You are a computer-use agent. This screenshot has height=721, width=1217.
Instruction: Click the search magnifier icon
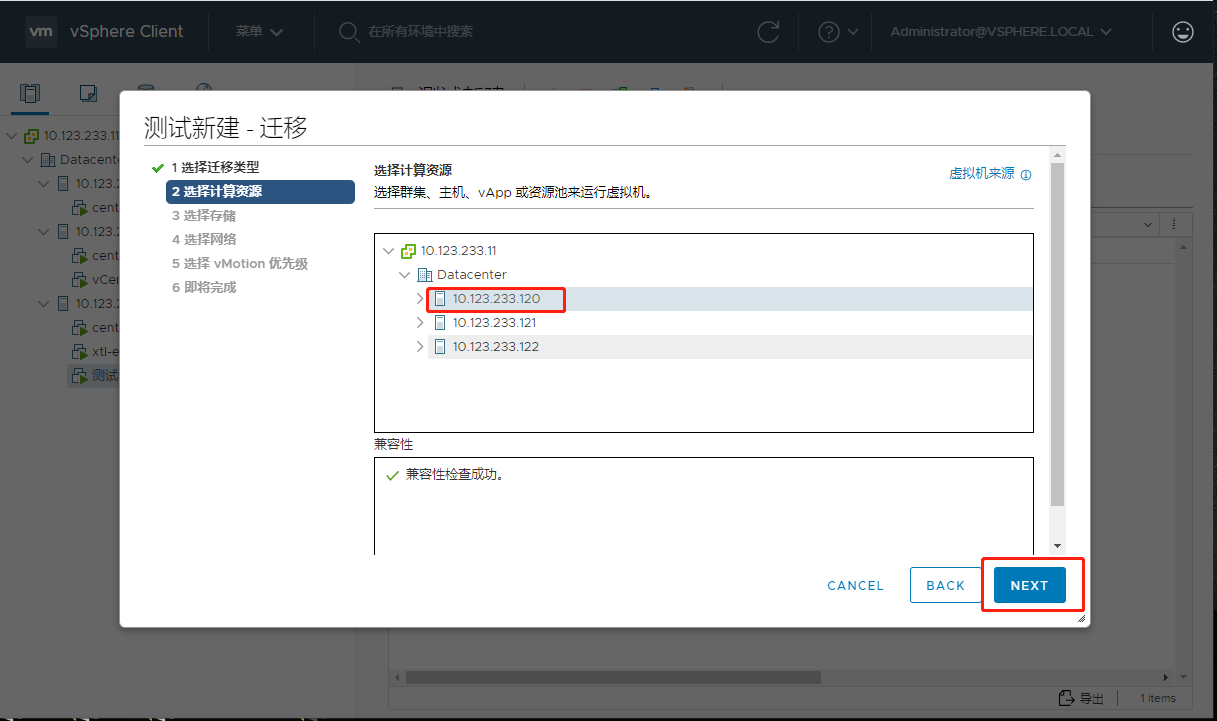tap(348, 31)
